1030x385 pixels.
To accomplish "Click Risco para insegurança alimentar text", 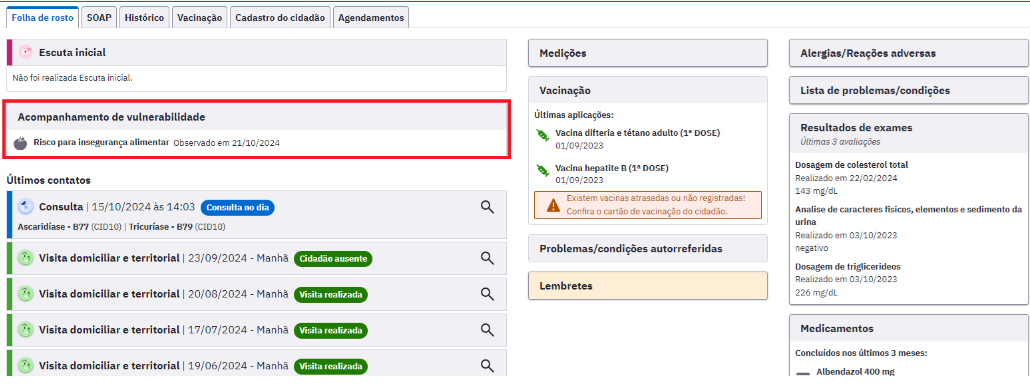I will point(101,142).
